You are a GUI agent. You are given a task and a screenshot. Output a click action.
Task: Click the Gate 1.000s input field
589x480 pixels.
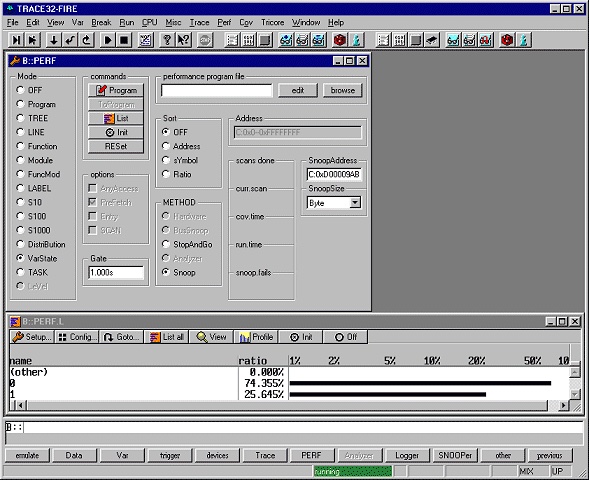pyautogui.click(x=116, y=272)
